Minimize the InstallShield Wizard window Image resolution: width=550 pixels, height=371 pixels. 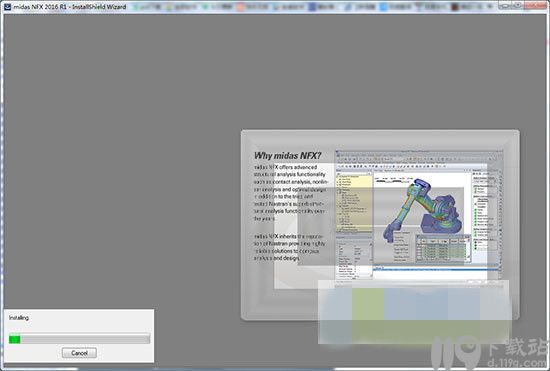[505, 5]
